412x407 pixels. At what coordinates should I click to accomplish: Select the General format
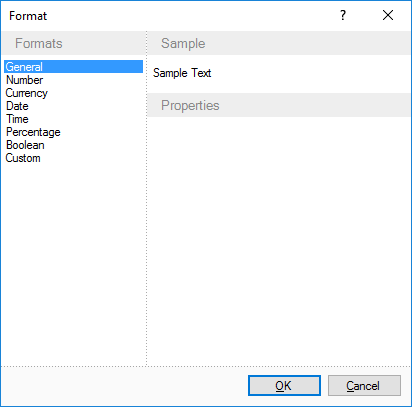(x=73, y=67)
